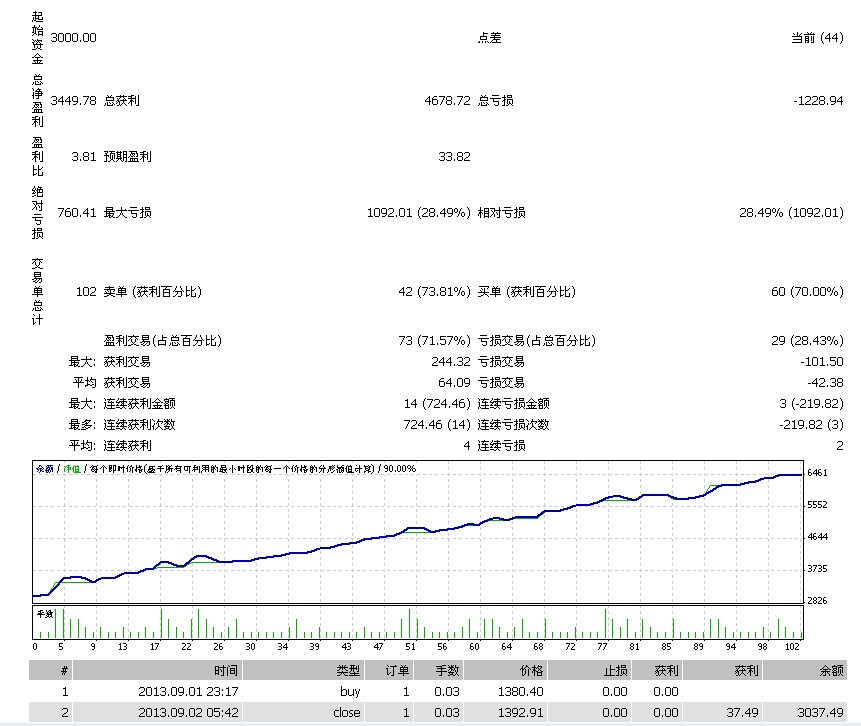Image resolution: width=861 pixels, height=726 pixels.
Task: Click absolute drawdown value 760.41
Action: [77, 213]
